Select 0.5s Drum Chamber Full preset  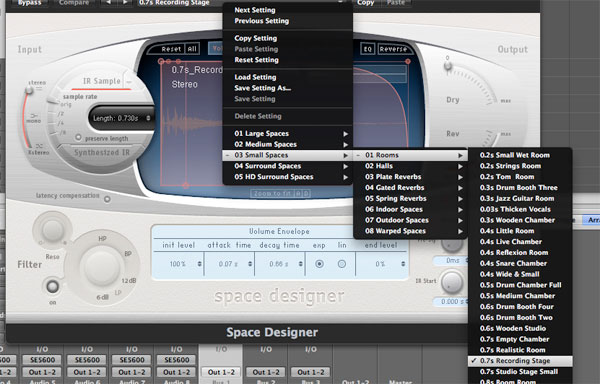(520, 285)
